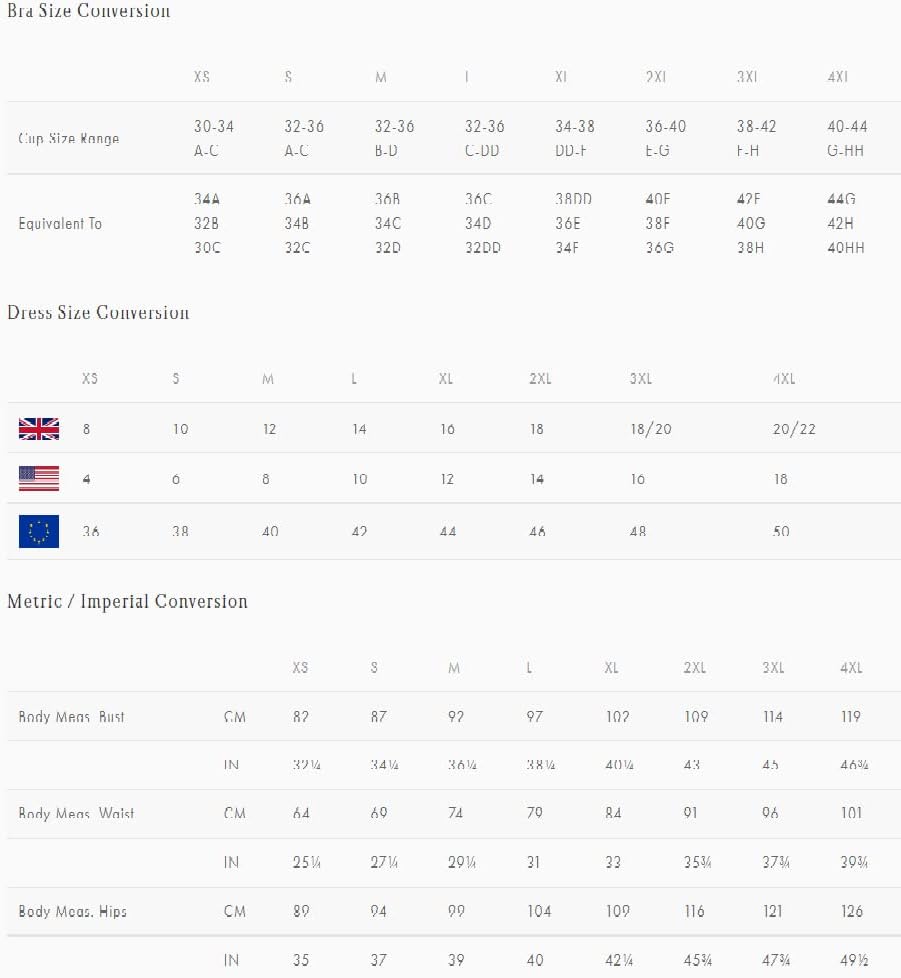Click the 30-34 cup size range value
The width and height of the screenshot is (901, 978).
[x=214, y=127]
